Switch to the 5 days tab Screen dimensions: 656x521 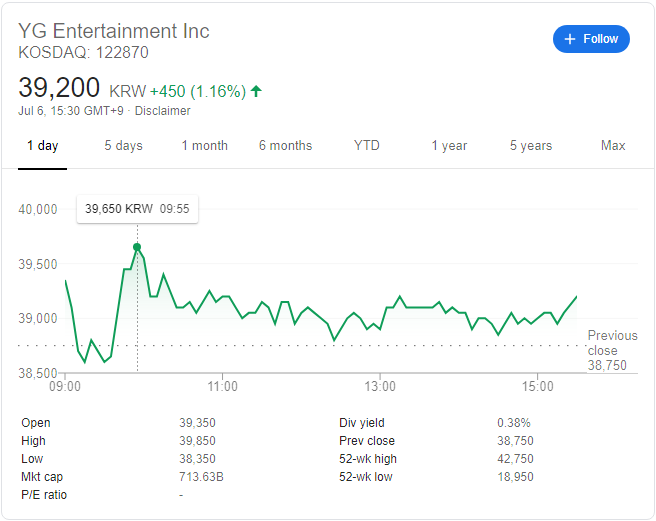click(x=123, y=146)
